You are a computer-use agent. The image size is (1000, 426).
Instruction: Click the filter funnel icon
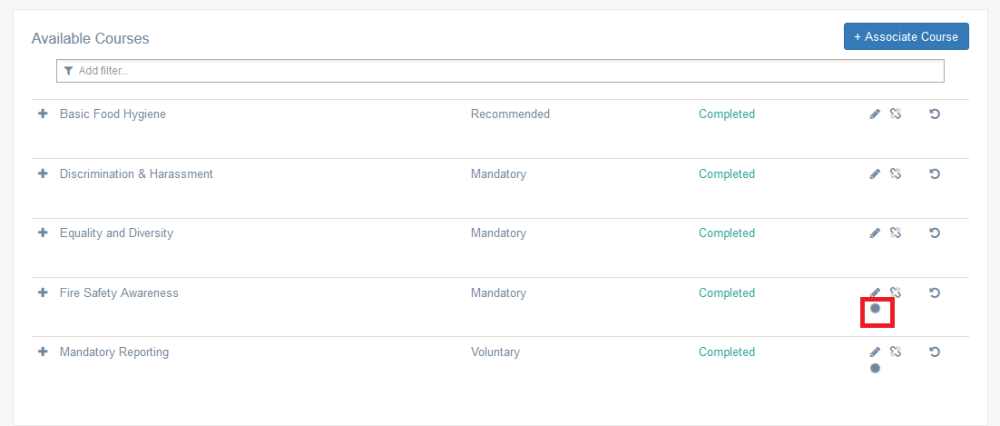tap(68, 71)
